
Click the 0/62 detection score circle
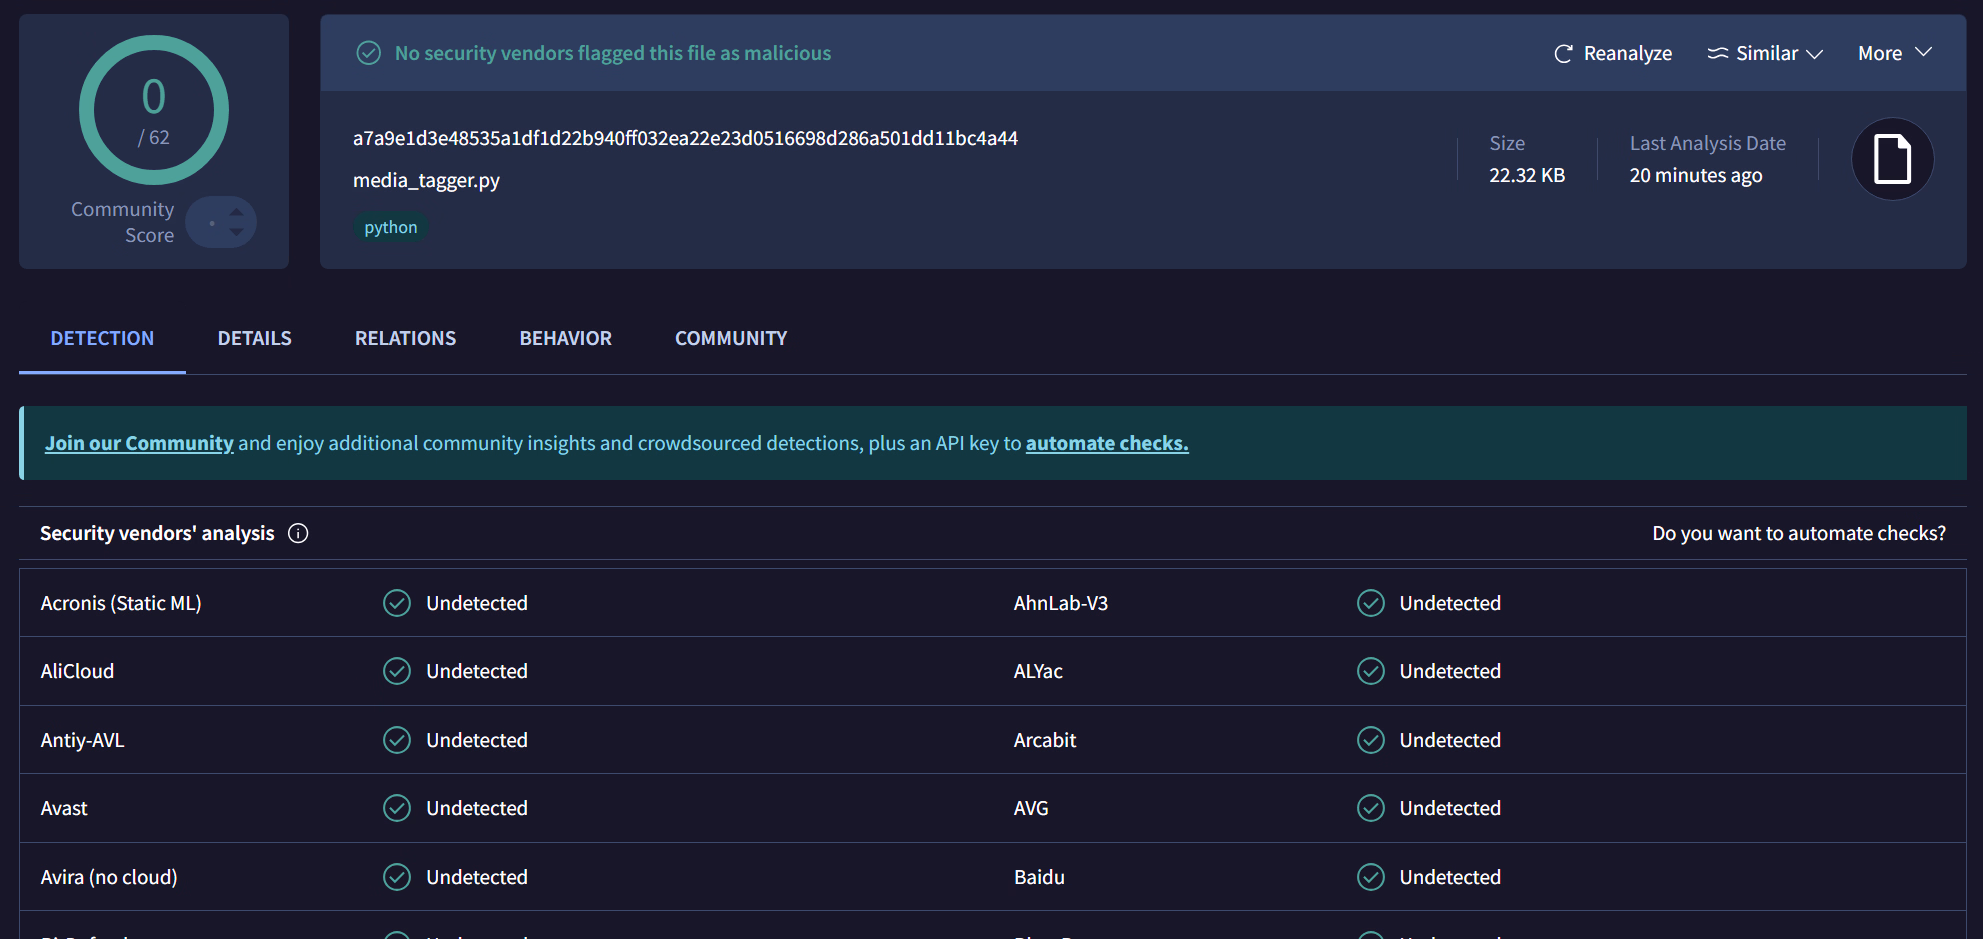[154, 110]
